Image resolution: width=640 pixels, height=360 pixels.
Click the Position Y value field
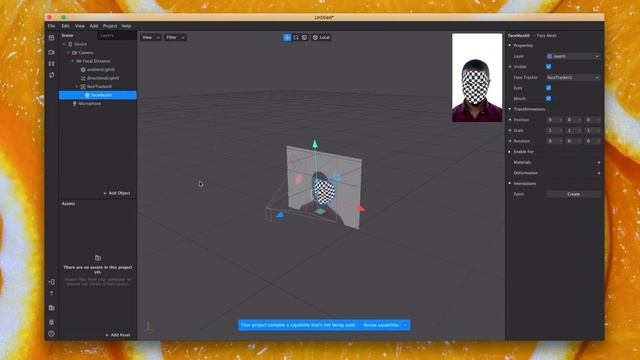click(x=573, y=120)
